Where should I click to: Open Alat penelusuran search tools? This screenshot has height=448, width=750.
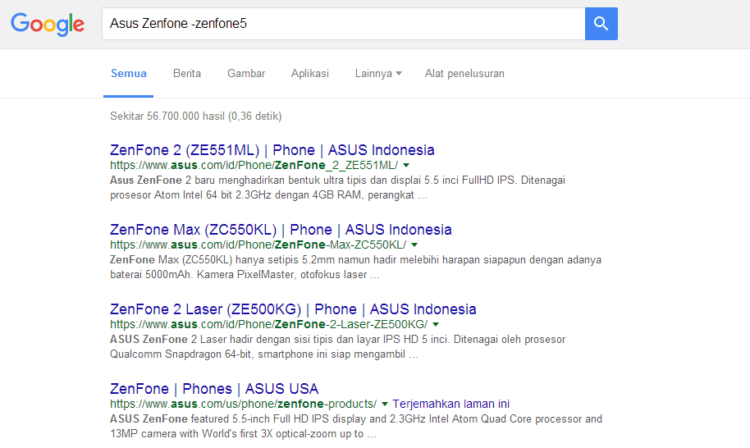[x=464, y=74]
